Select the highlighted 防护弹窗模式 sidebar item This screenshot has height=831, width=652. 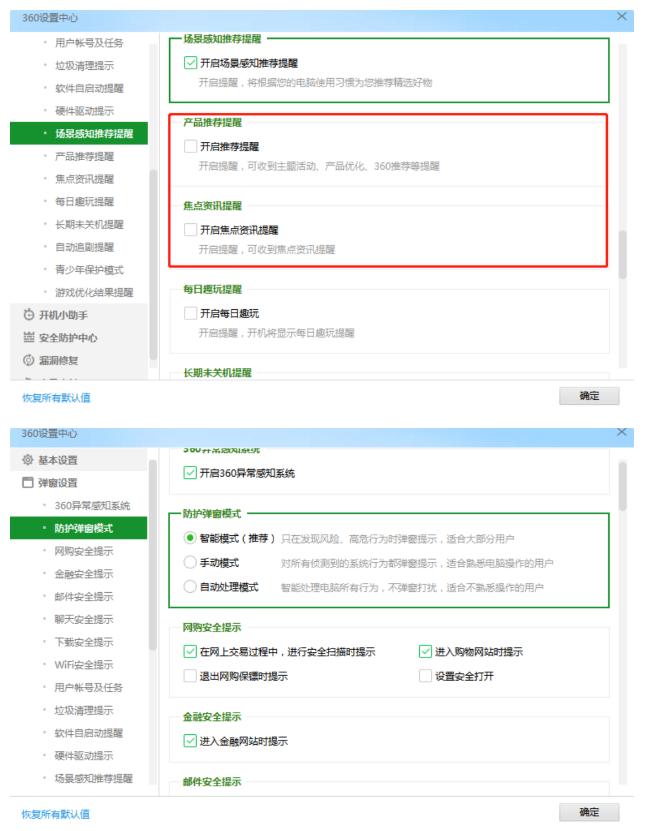click(x=78, y=528)
